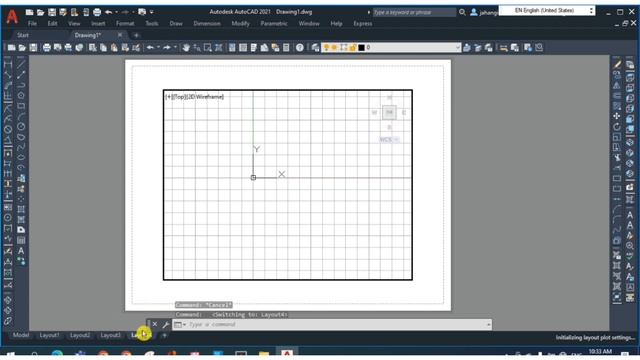The image size is (640, 360).
Task: Switch to Layout2 tab
Action: tap(80, 335)
